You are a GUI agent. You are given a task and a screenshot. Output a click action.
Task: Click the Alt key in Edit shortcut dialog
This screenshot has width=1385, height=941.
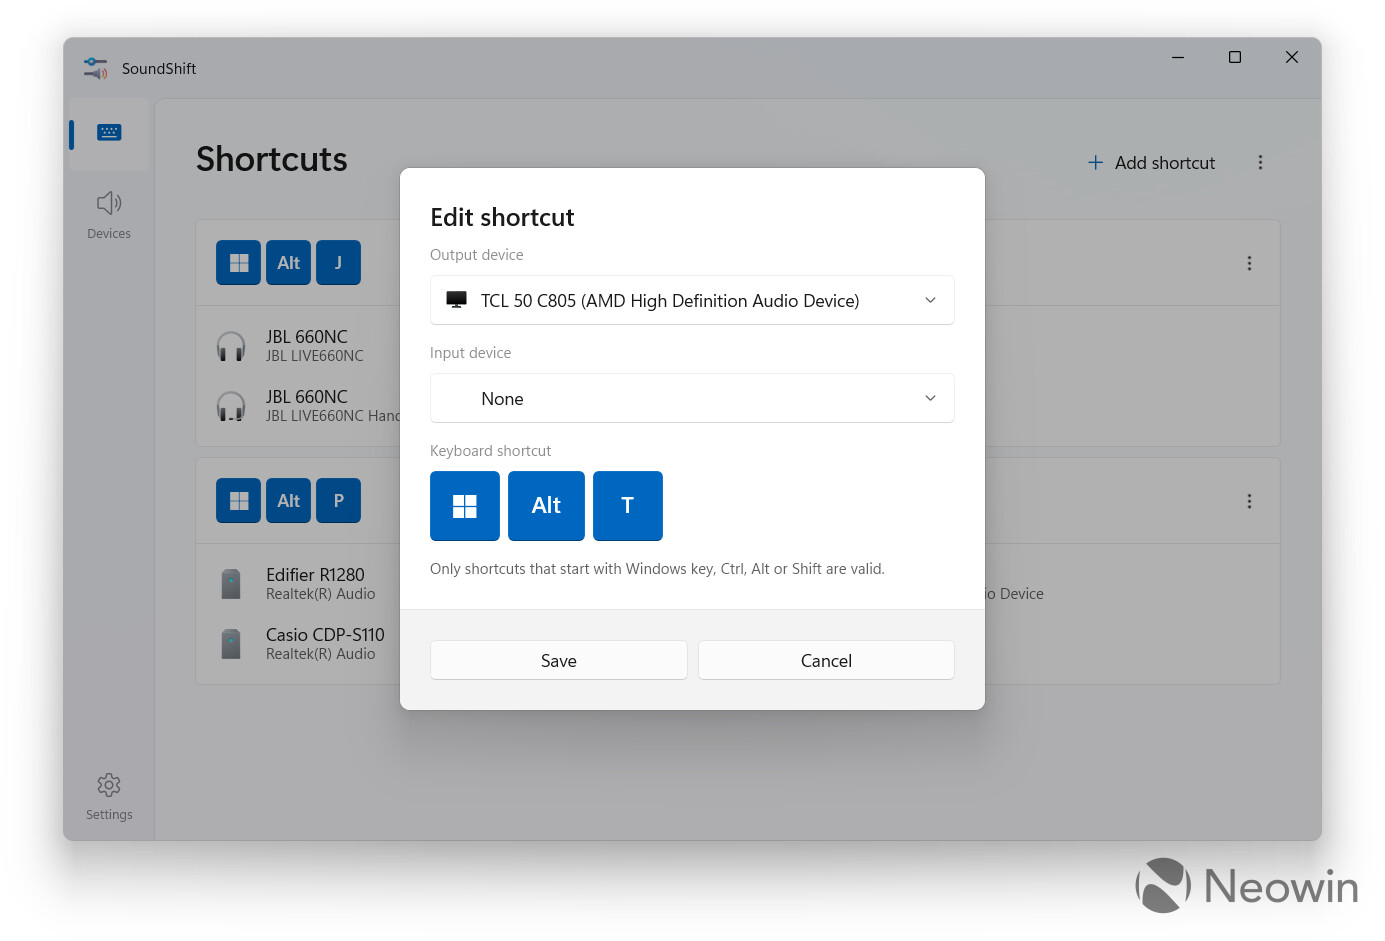(546, 506)
